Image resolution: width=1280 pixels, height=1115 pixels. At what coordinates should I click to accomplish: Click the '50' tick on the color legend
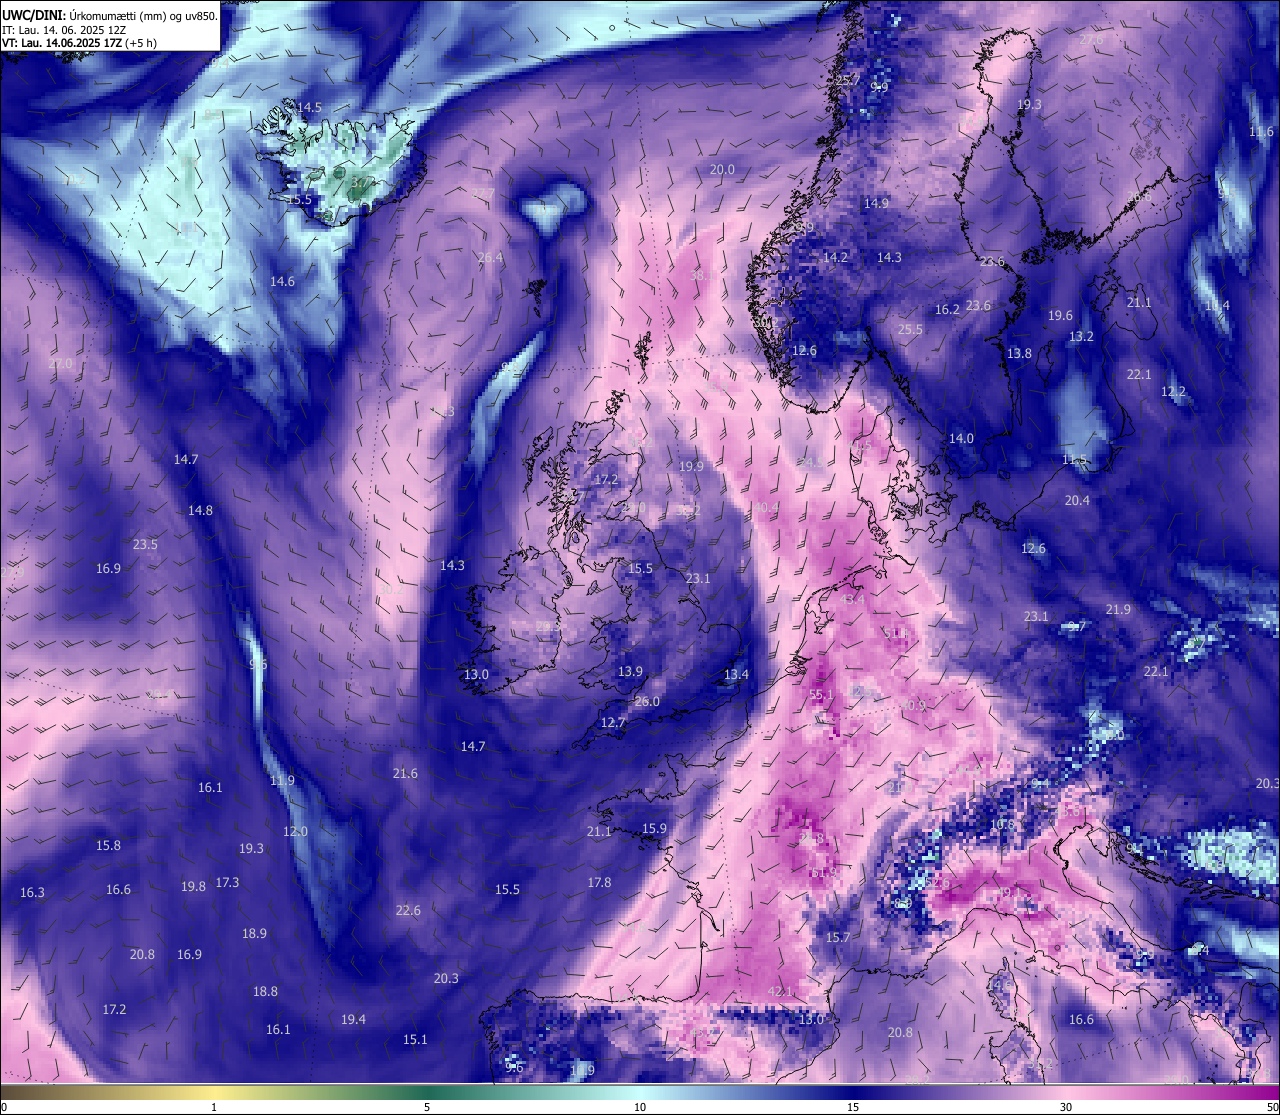(x=1272, y=1107)
